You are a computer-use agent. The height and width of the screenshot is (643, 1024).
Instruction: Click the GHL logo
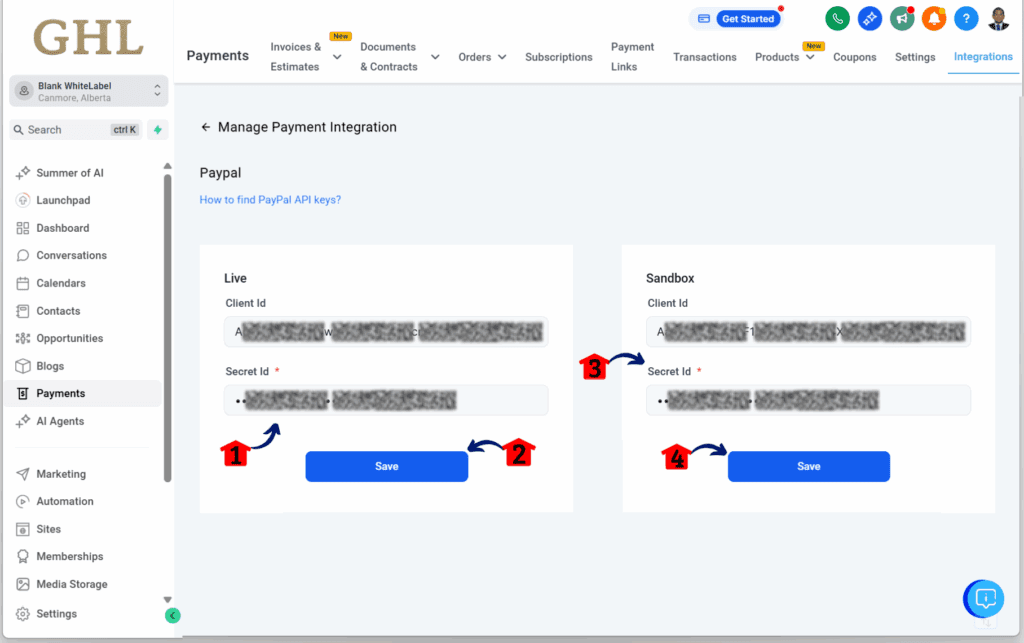click(89, 38)
